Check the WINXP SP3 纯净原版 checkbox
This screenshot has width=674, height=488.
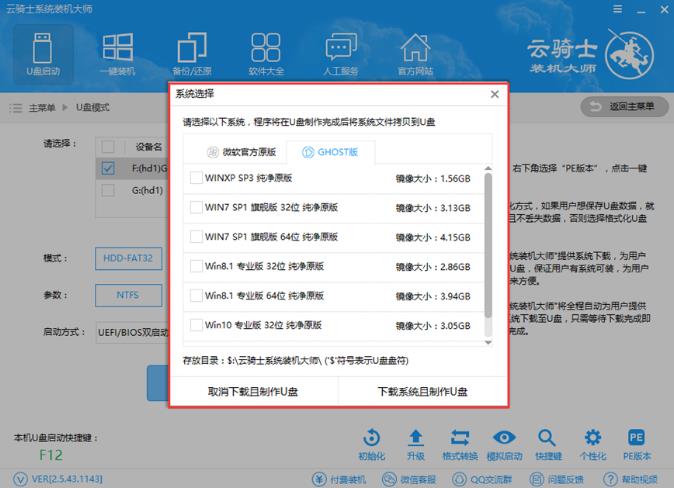coord(196,178)
